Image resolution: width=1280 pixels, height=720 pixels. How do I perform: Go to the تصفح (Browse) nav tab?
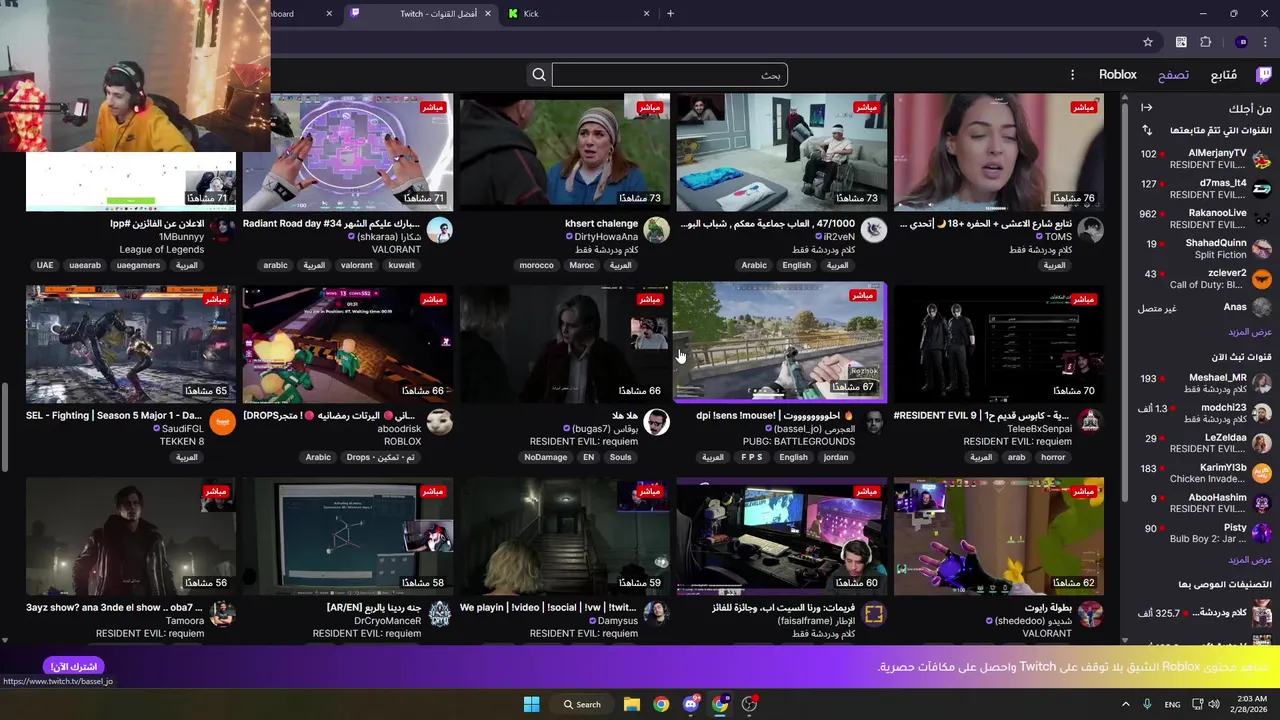tap(1173, 75)
